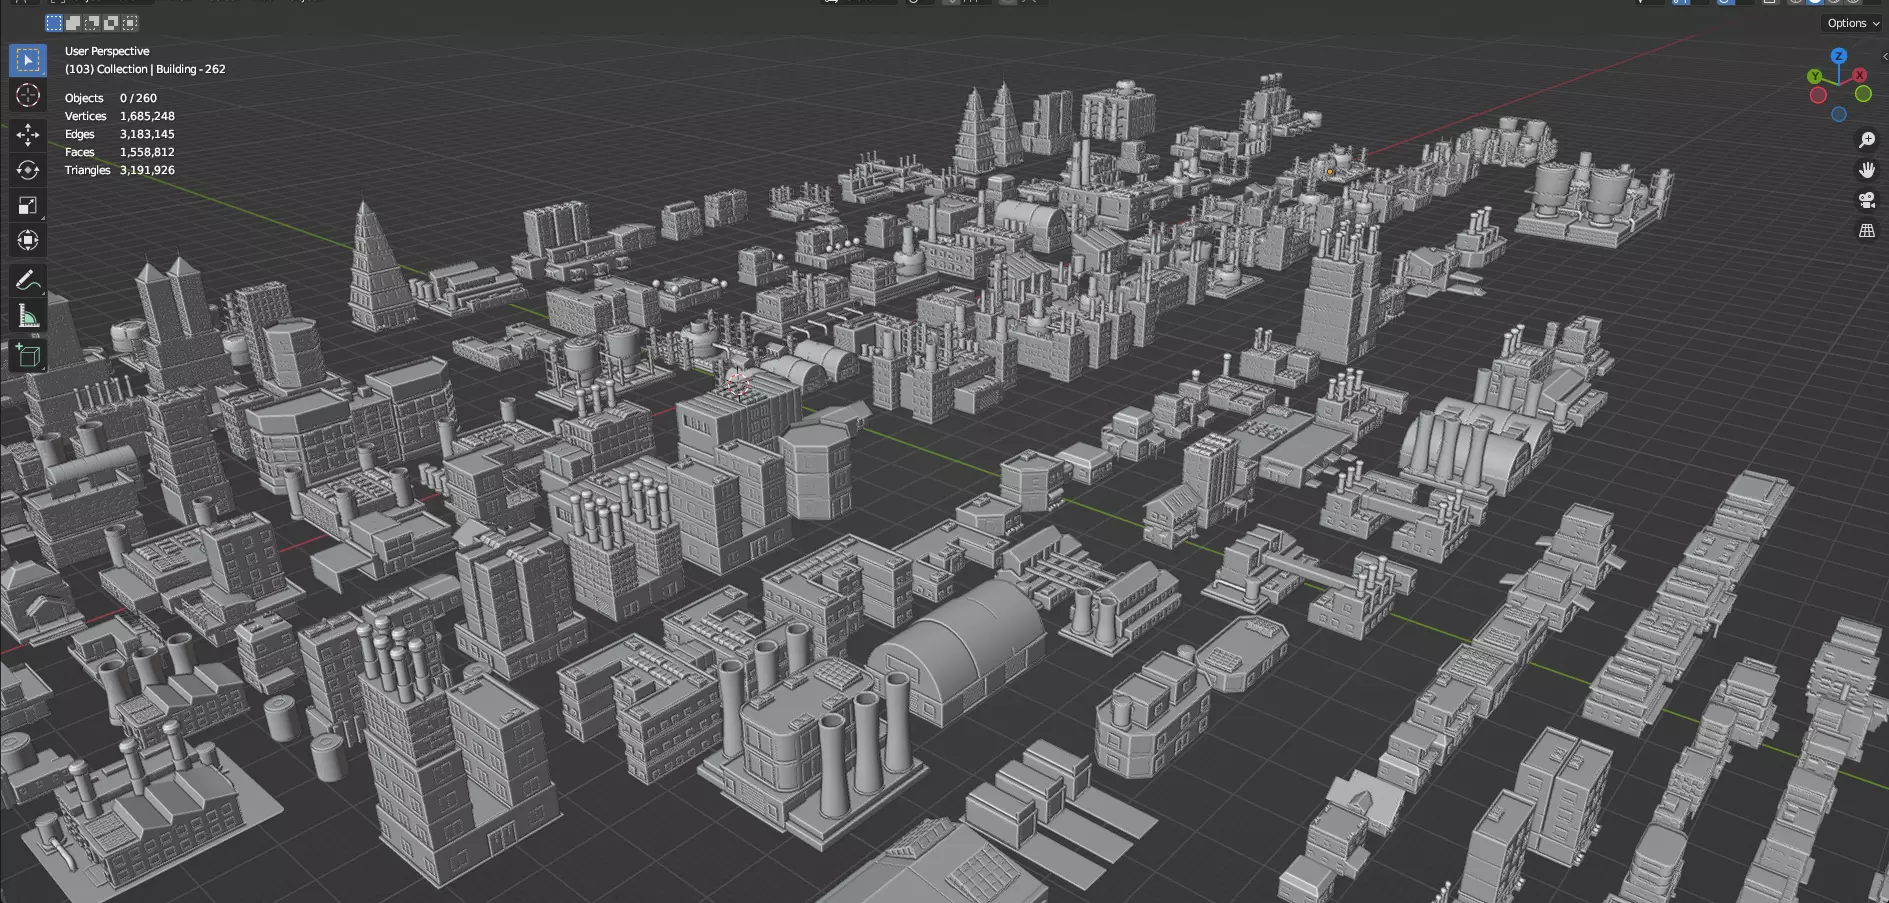Click the Add Cube tool
The image size is (1889, 903).
point(28,355)
